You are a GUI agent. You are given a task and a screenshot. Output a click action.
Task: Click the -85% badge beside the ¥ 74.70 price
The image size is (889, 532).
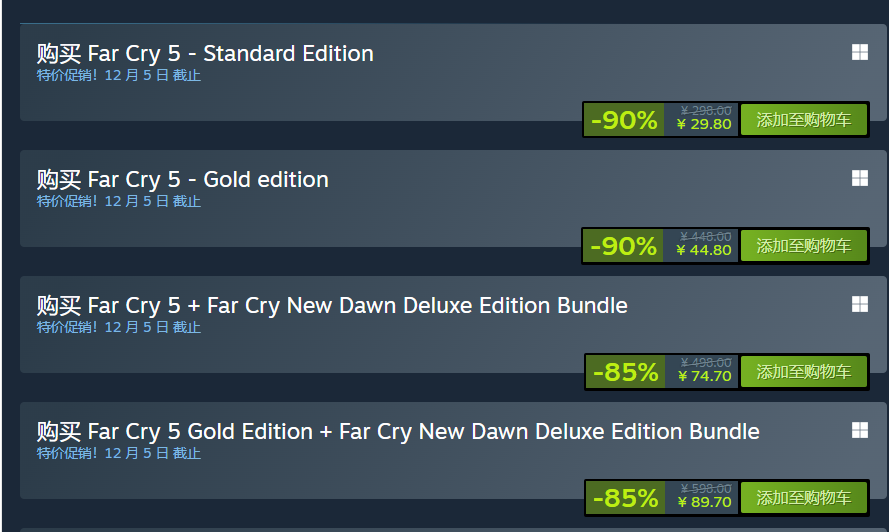625,373
